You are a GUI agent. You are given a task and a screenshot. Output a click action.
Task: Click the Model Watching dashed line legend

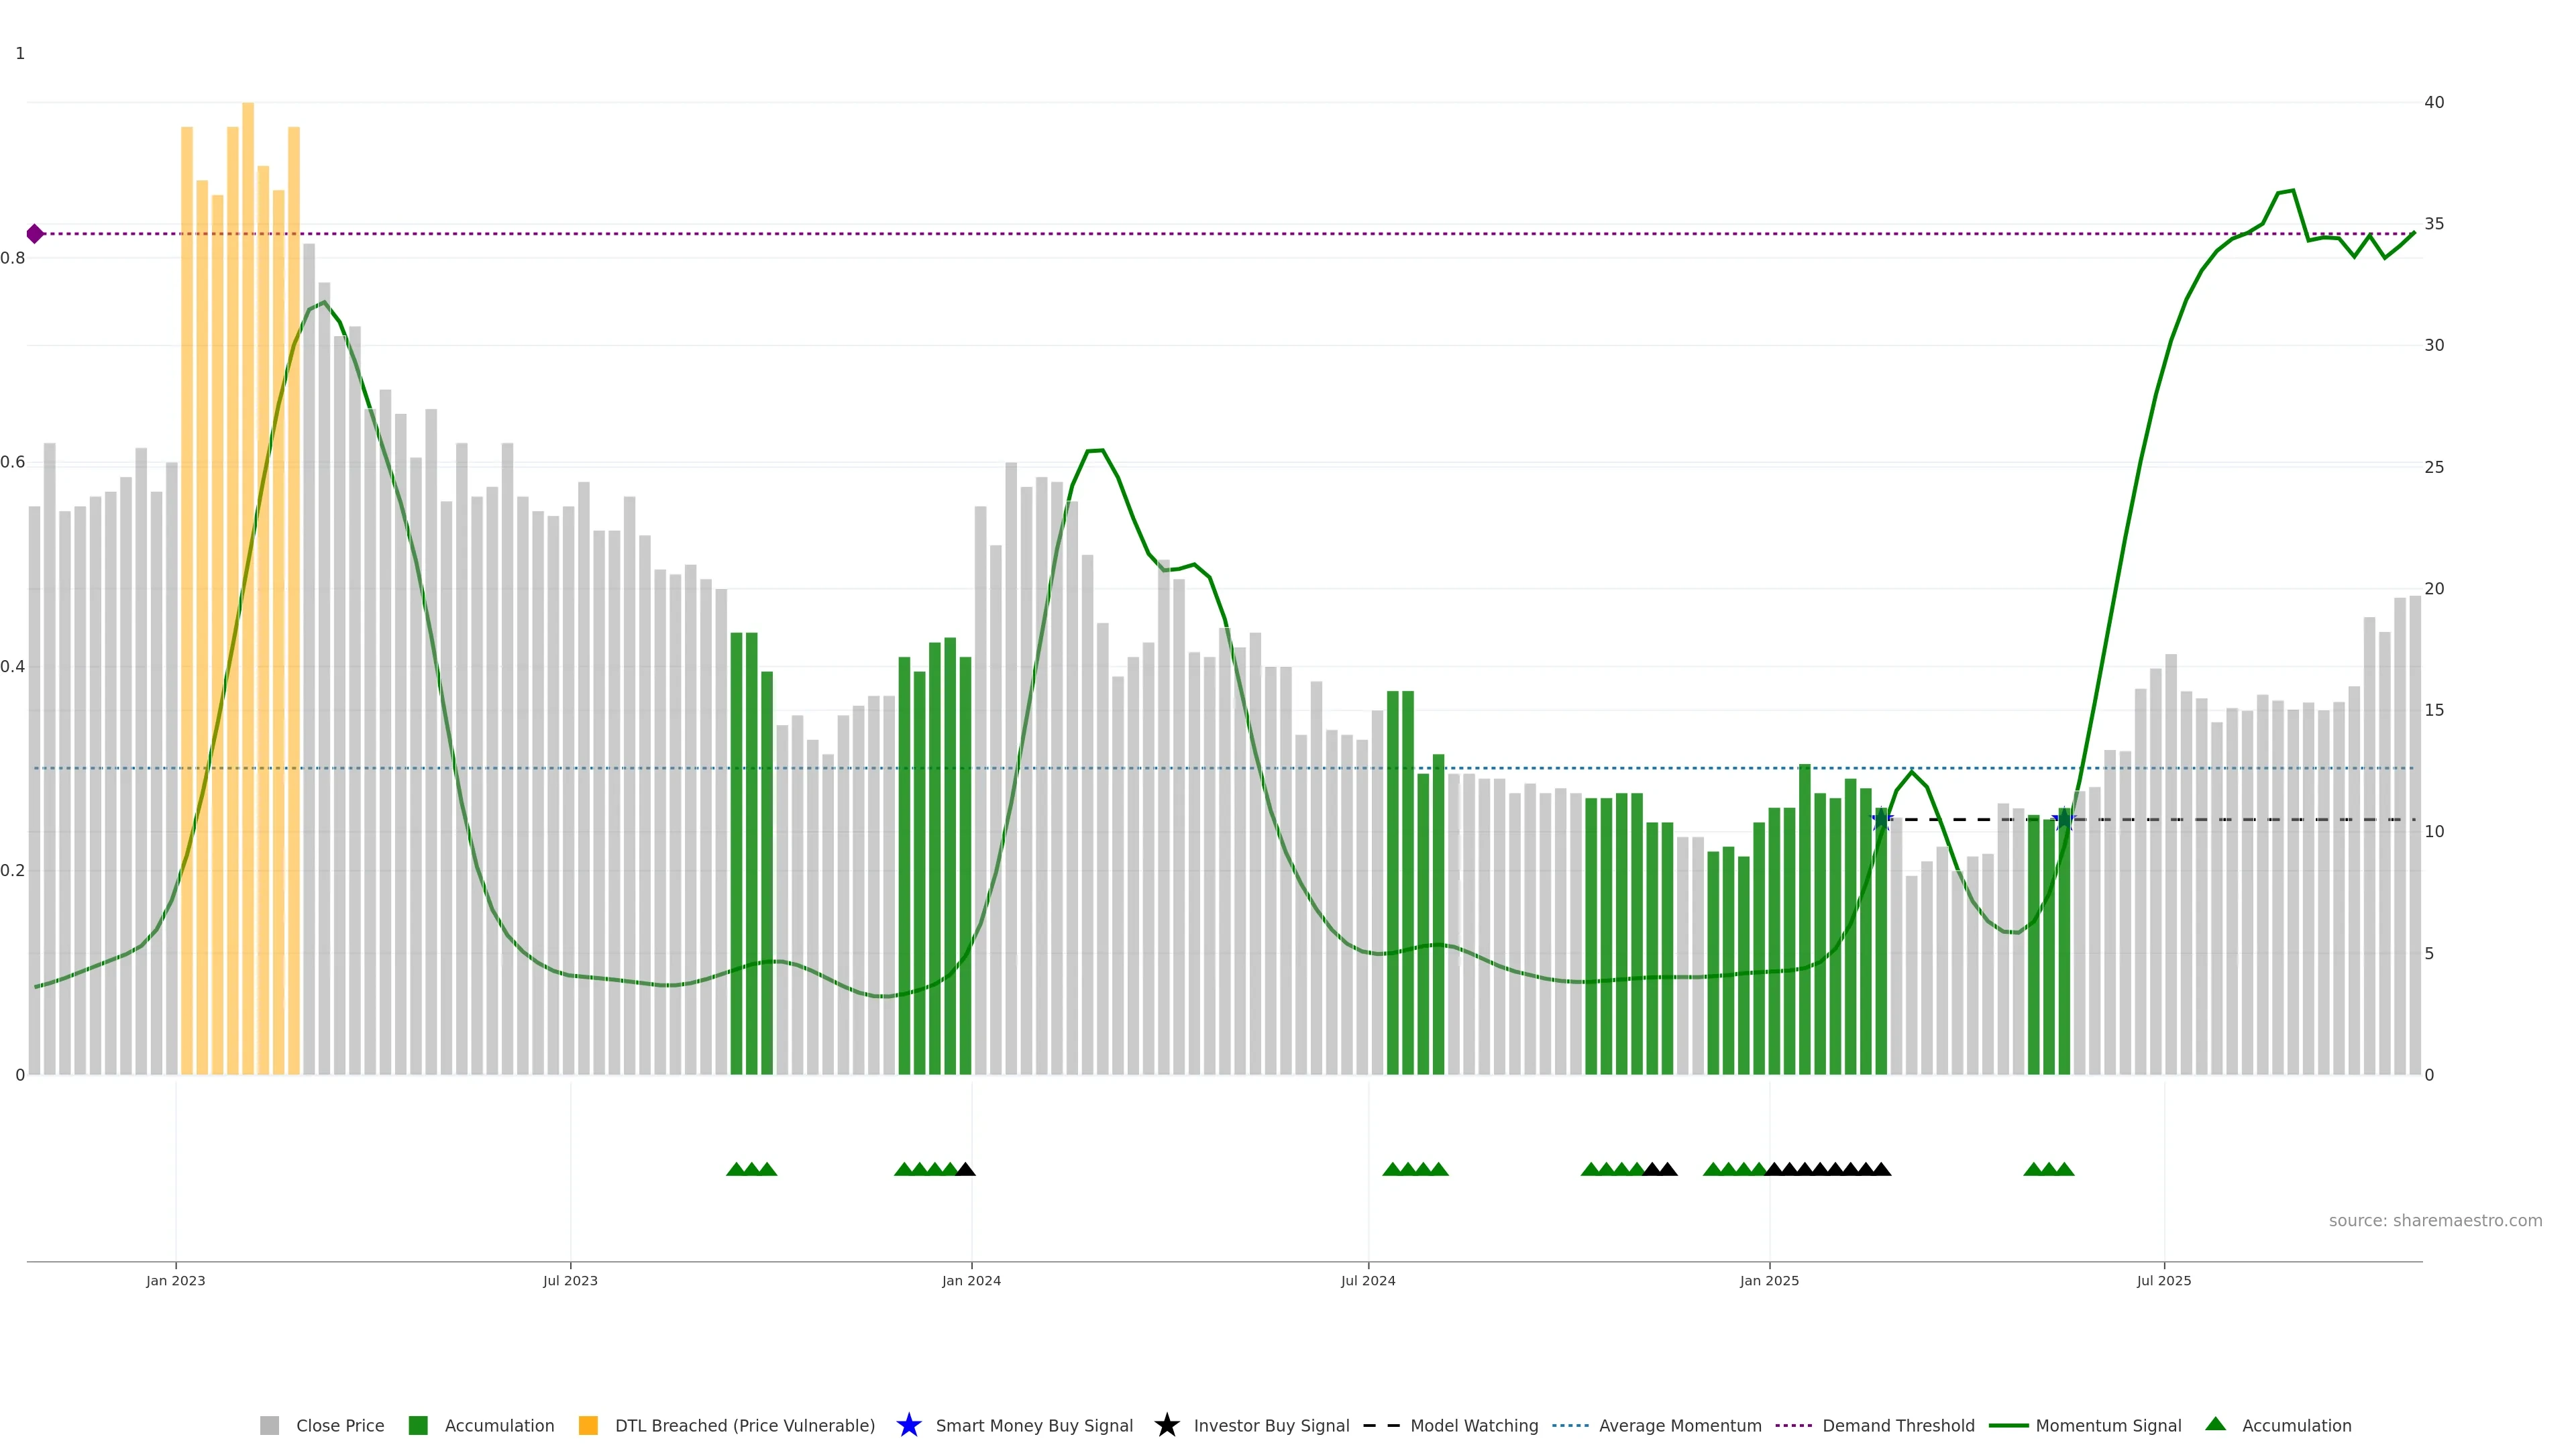pos(1383,1425)
